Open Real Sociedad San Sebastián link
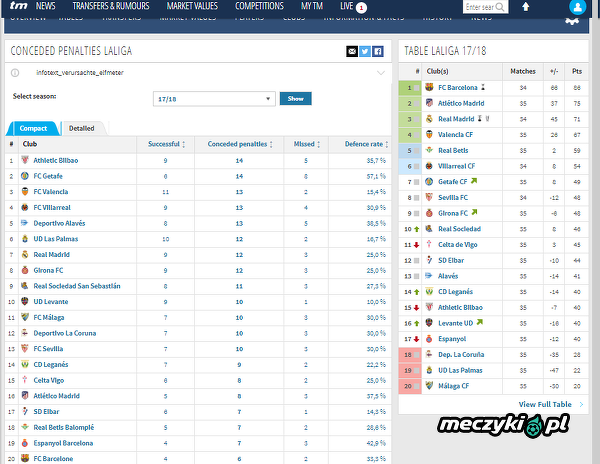This screenshot has height=464, width=600. coord(77,286)
